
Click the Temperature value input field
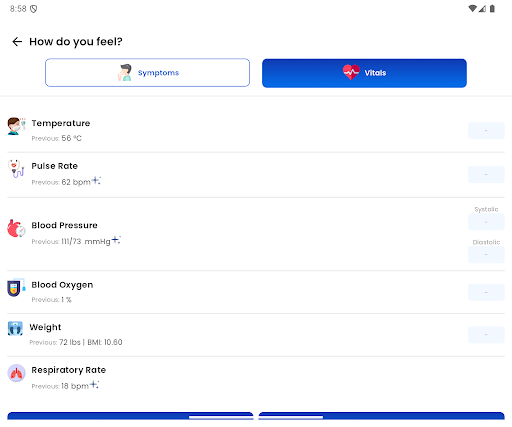point(486,131)
